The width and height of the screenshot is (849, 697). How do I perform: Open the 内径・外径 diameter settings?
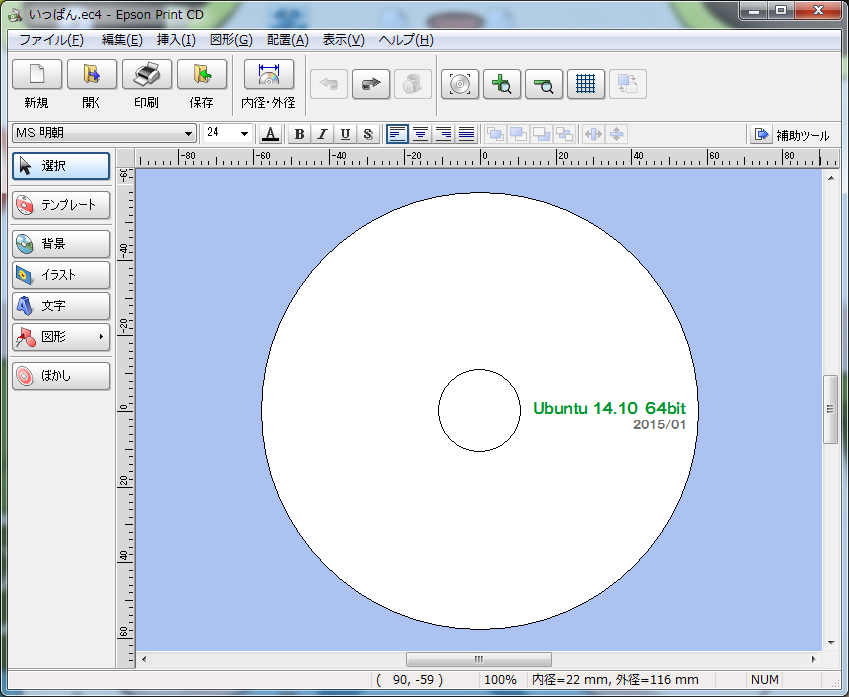pyautogui.click(x=268, y=75)
